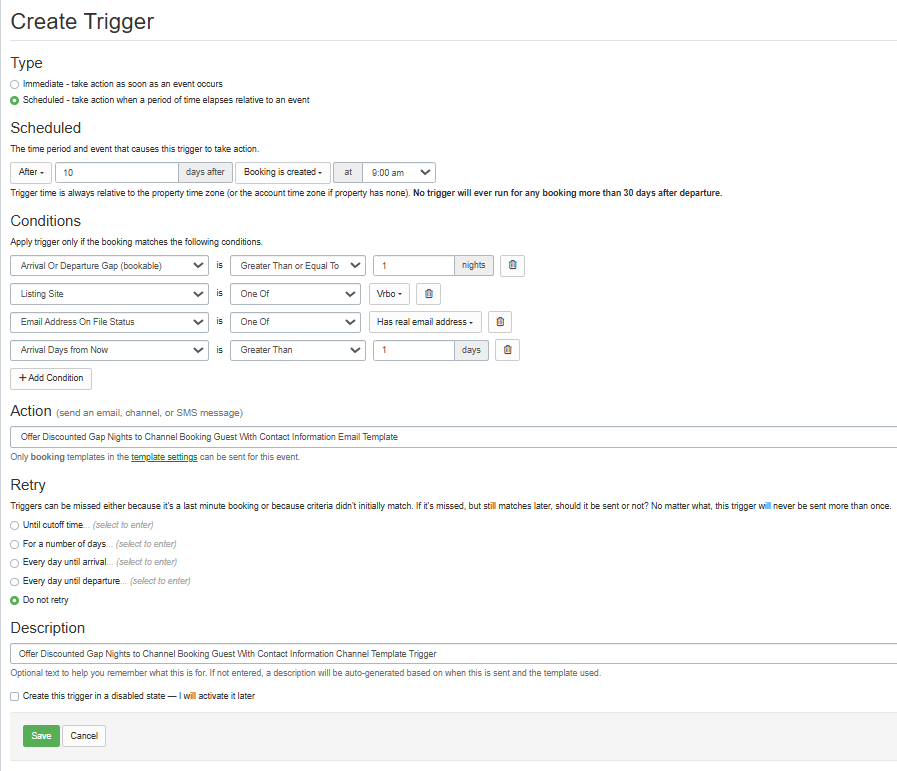Screen dimensions: 897x771
Task: Click the "nights" unit label
Action: click(x=474, y=265)
